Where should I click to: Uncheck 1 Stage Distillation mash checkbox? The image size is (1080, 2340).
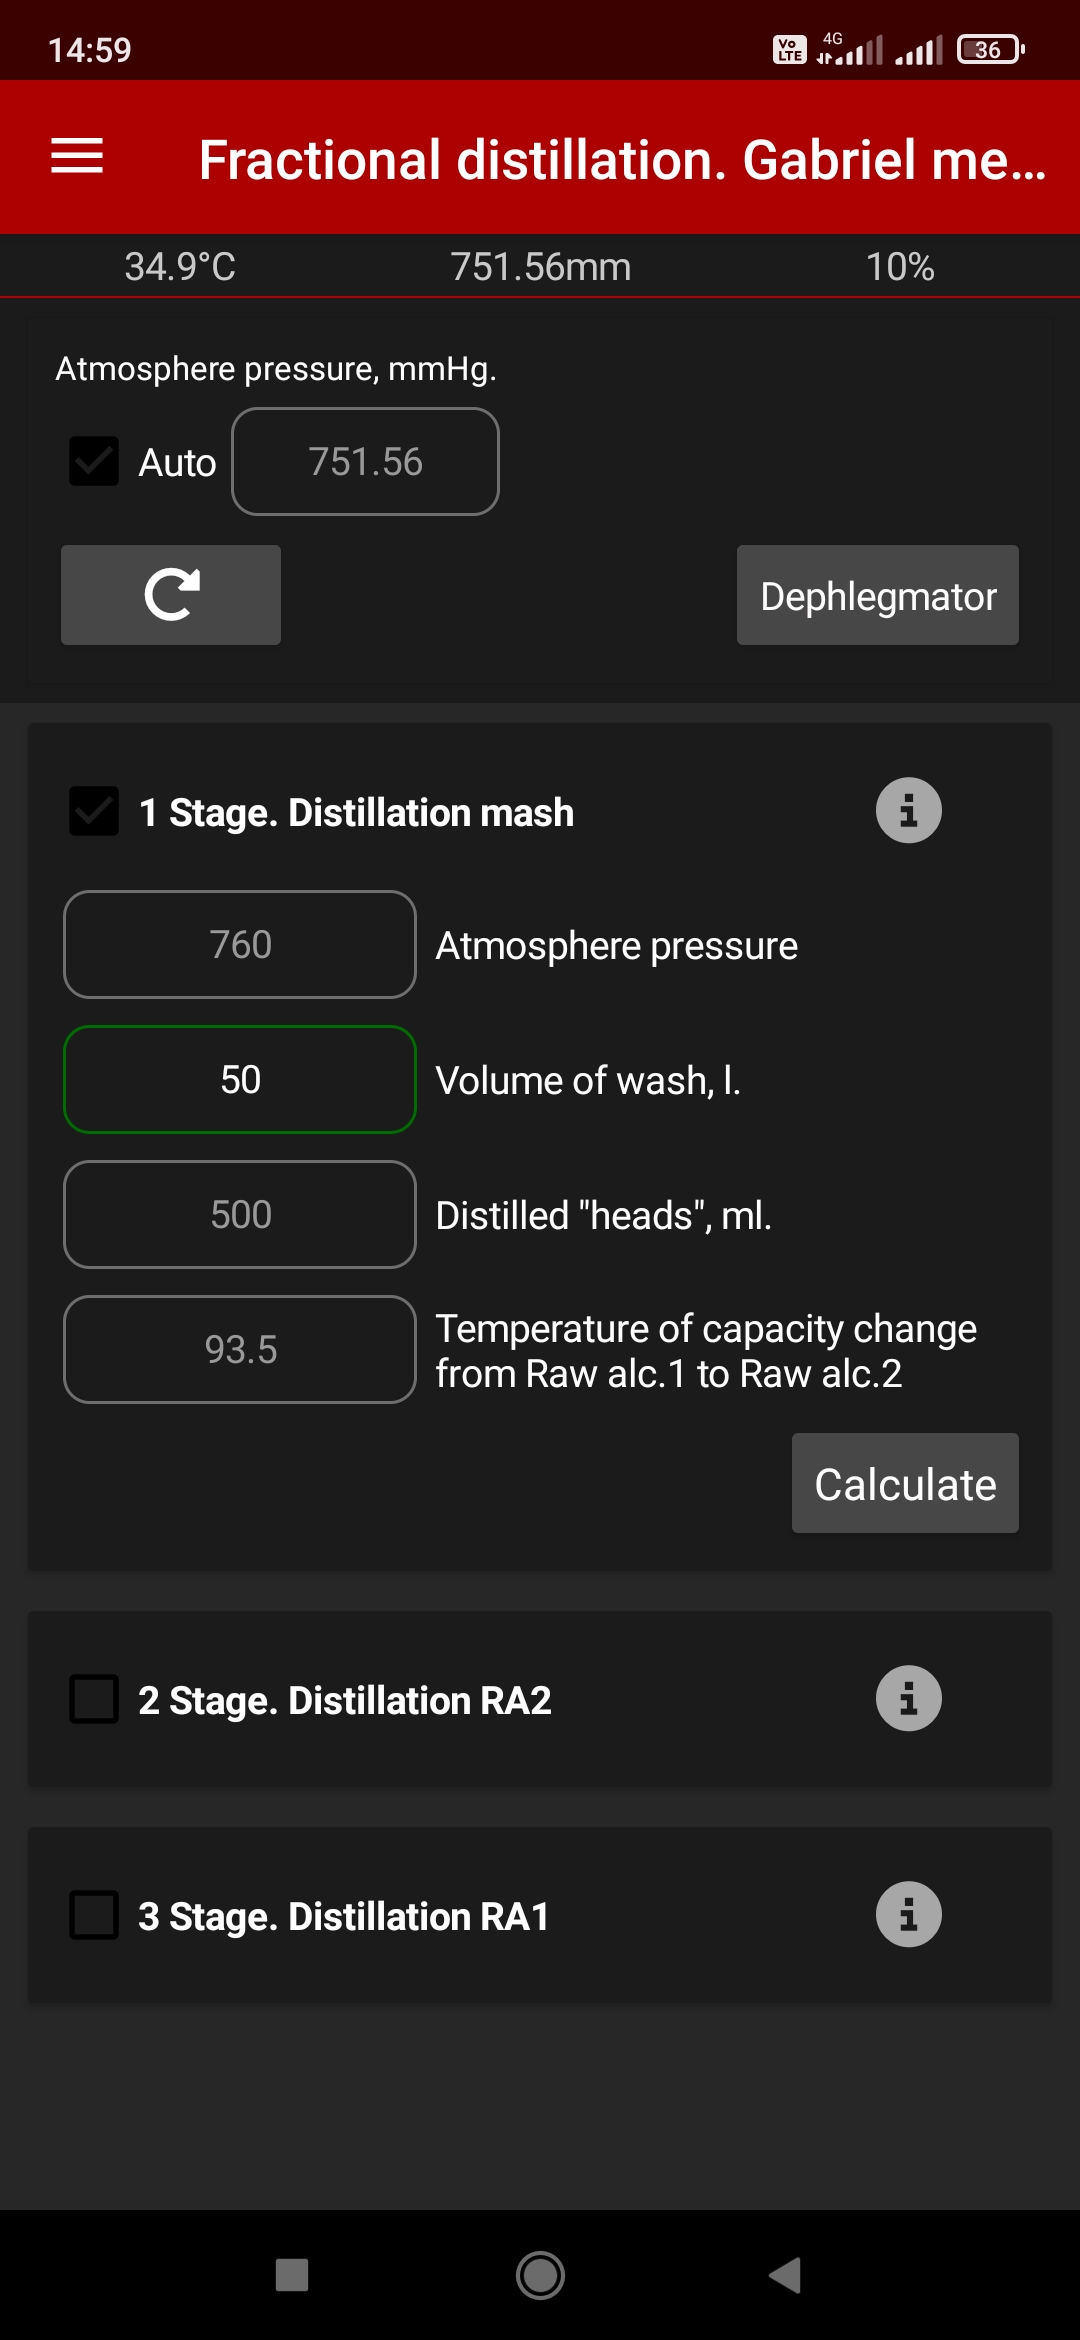click(94, 811)
